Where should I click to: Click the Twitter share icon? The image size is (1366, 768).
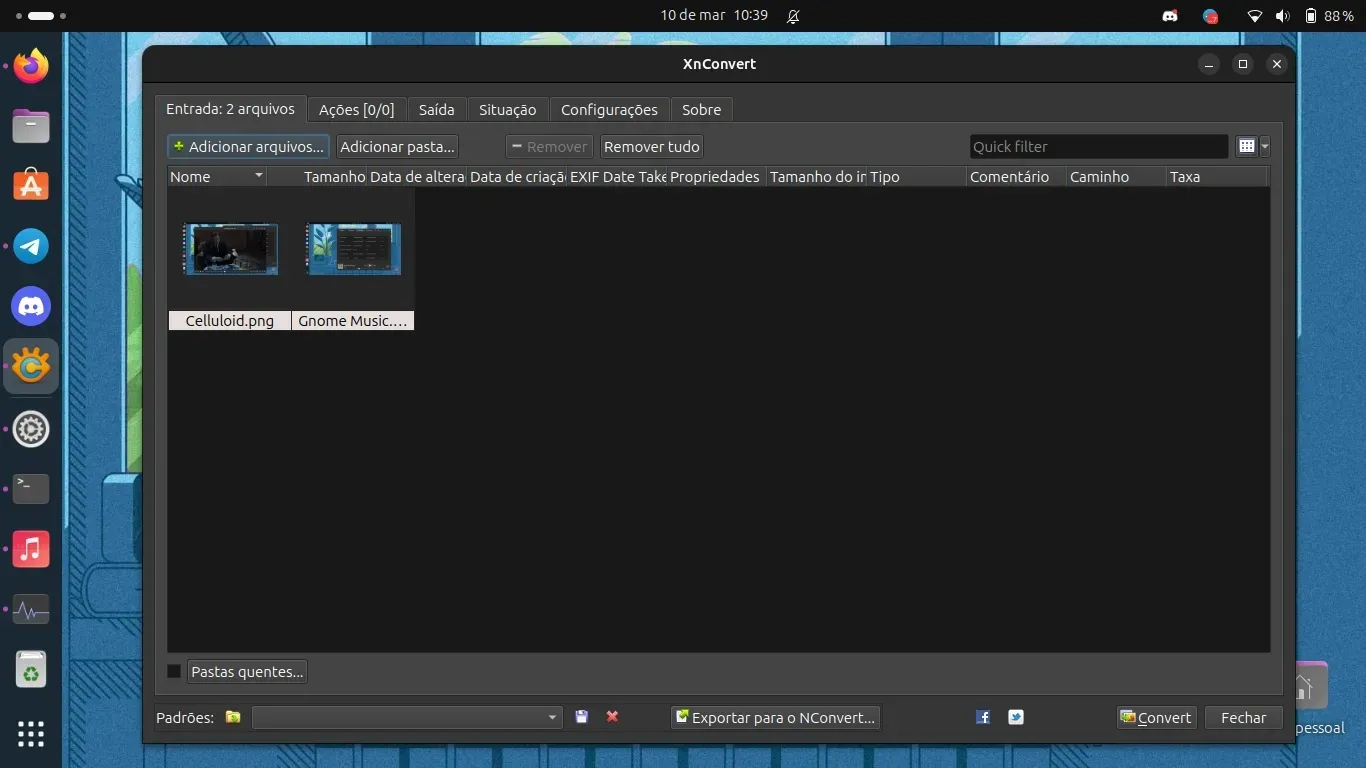click(1016, 717)
